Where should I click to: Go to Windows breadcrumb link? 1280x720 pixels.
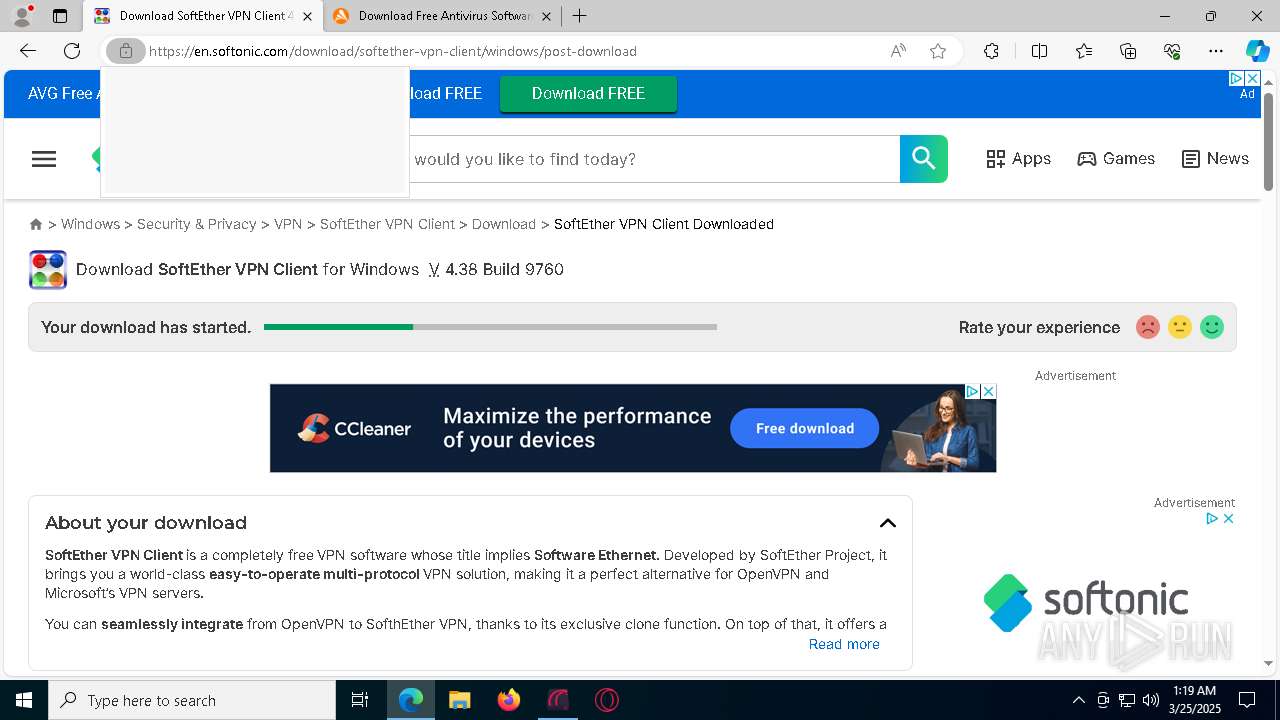coord(90,224)
